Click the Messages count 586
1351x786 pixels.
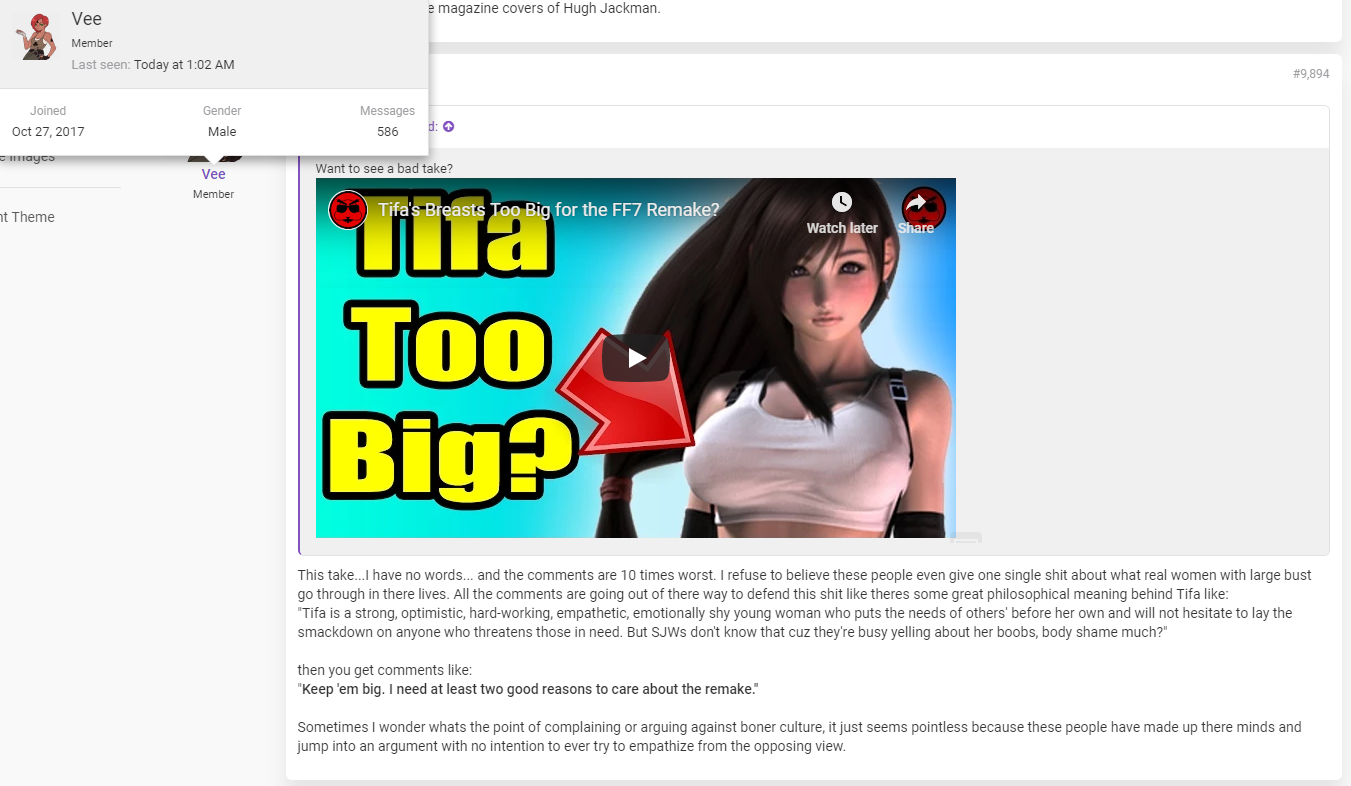388,132
